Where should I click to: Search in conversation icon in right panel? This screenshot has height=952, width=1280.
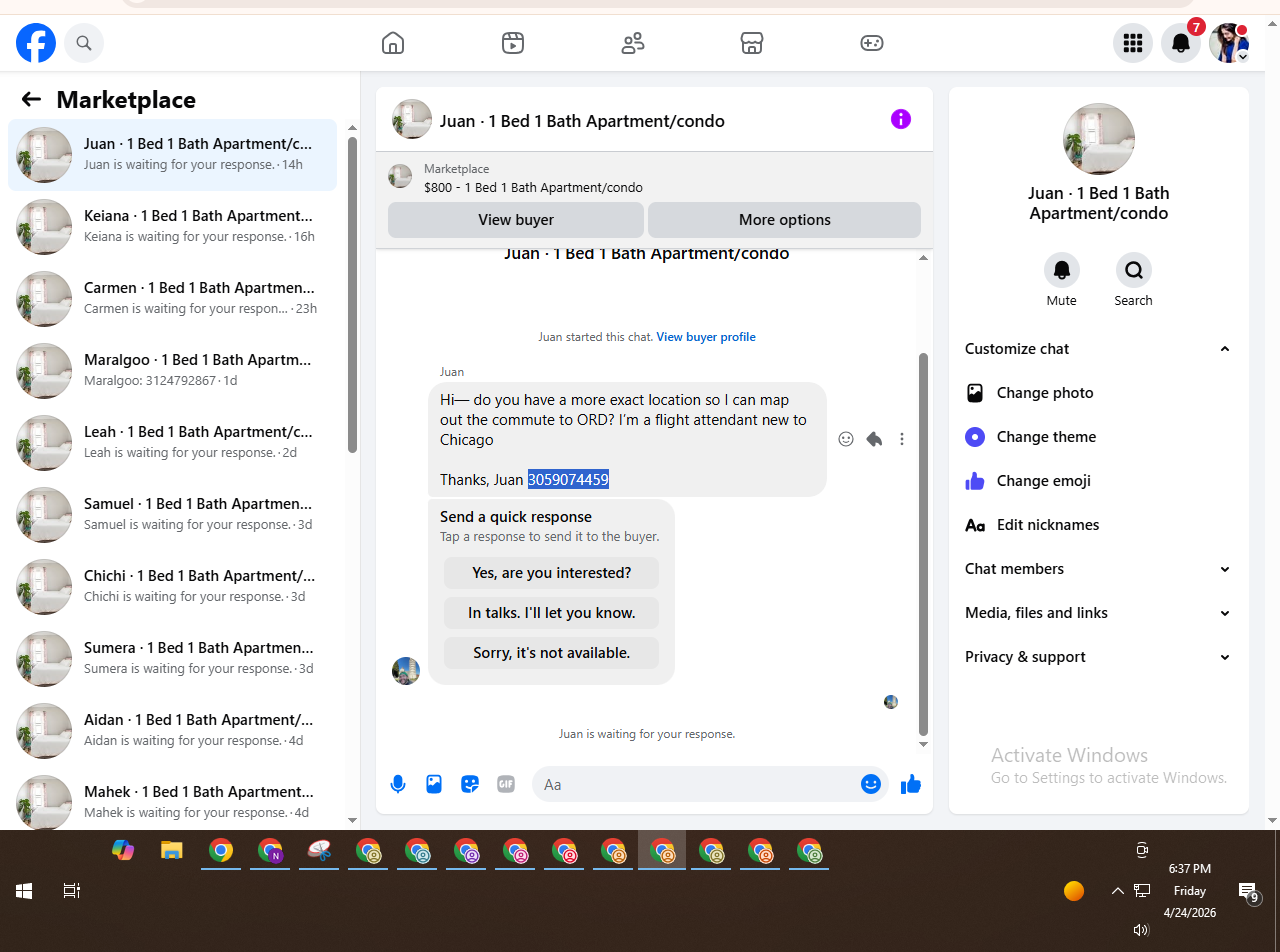coord(1134,270)
